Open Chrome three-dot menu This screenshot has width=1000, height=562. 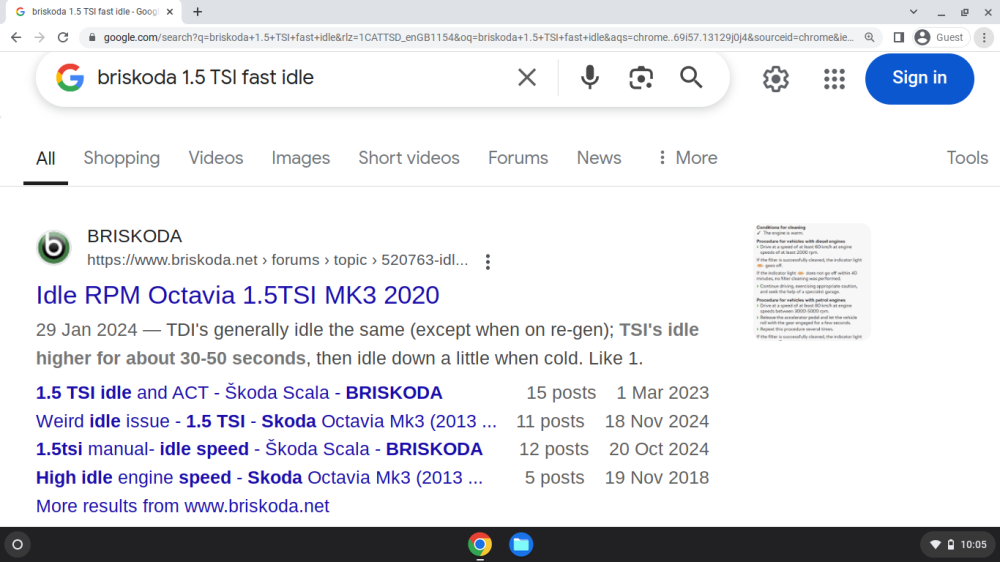click(984, 38)
